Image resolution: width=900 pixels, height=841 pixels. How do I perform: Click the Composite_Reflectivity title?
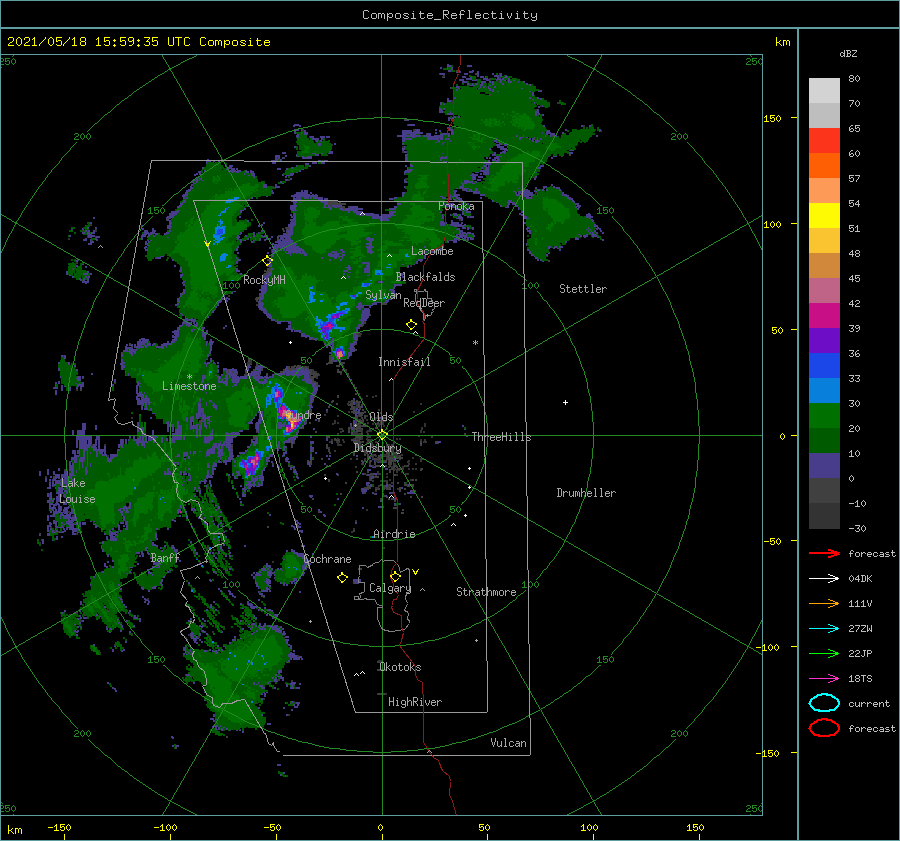tap(450, 15)
